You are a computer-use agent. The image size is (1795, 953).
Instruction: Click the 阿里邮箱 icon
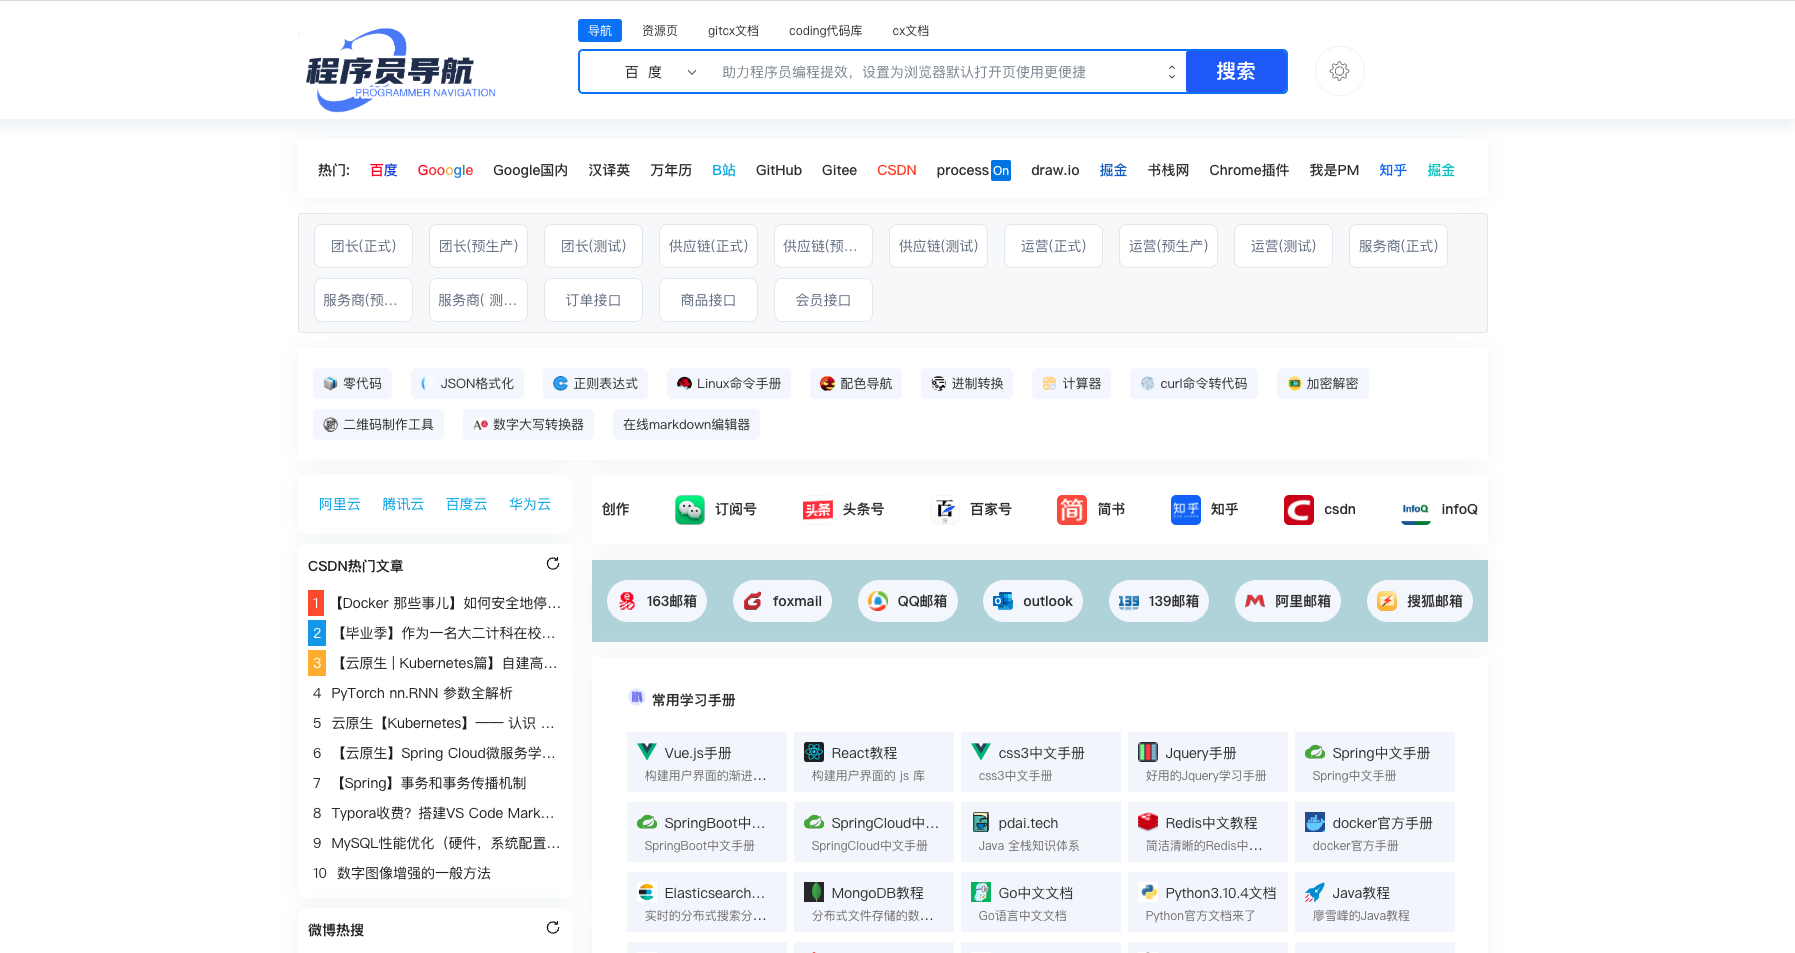click(x=1255, y=601)
